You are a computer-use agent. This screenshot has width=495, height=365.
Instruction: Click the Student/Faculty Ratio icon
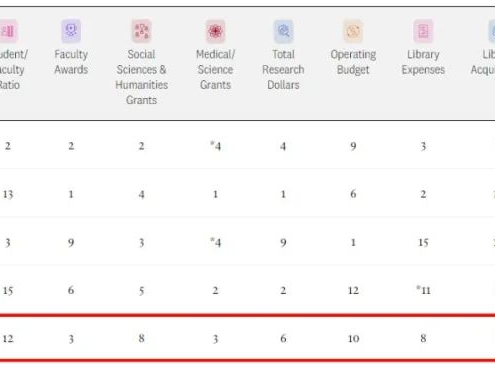pos(8,31)
